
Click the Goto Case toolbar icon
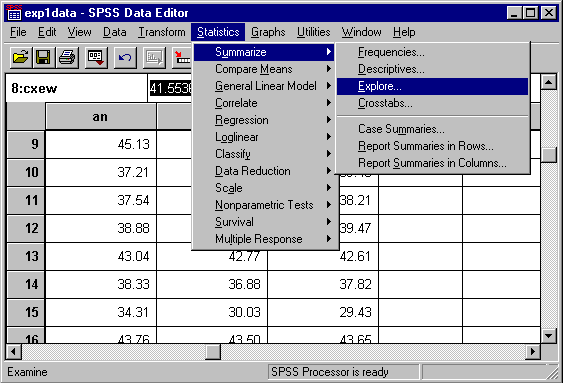(182, 57)
